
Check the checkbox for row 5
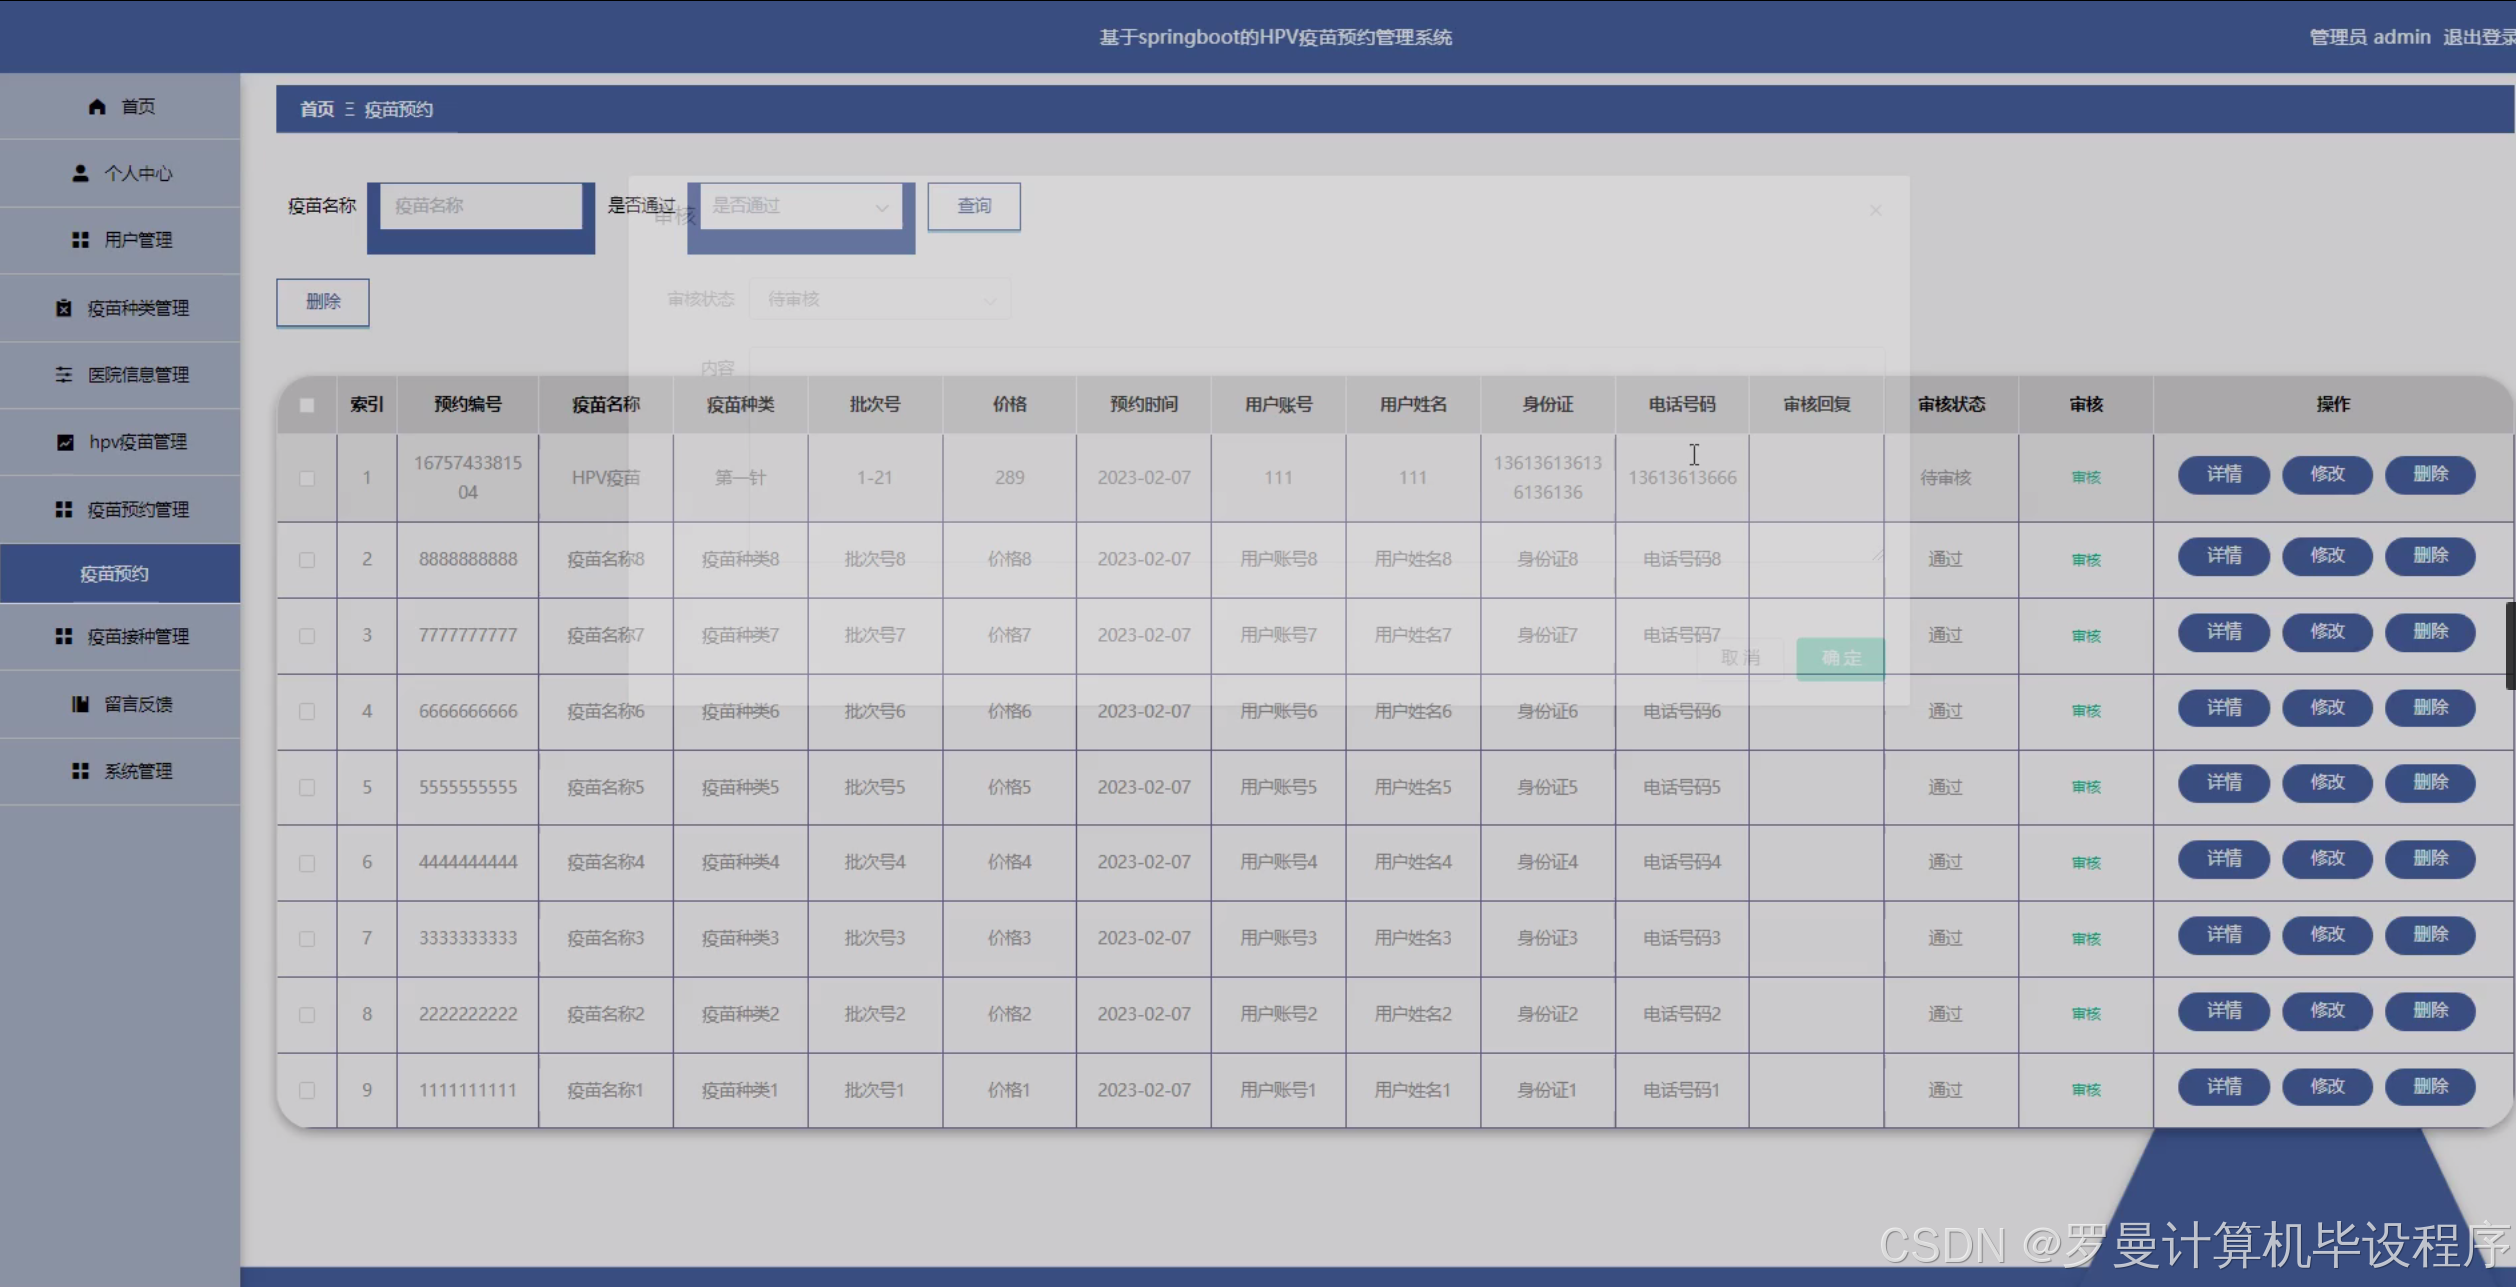click(x=307, y=788)
